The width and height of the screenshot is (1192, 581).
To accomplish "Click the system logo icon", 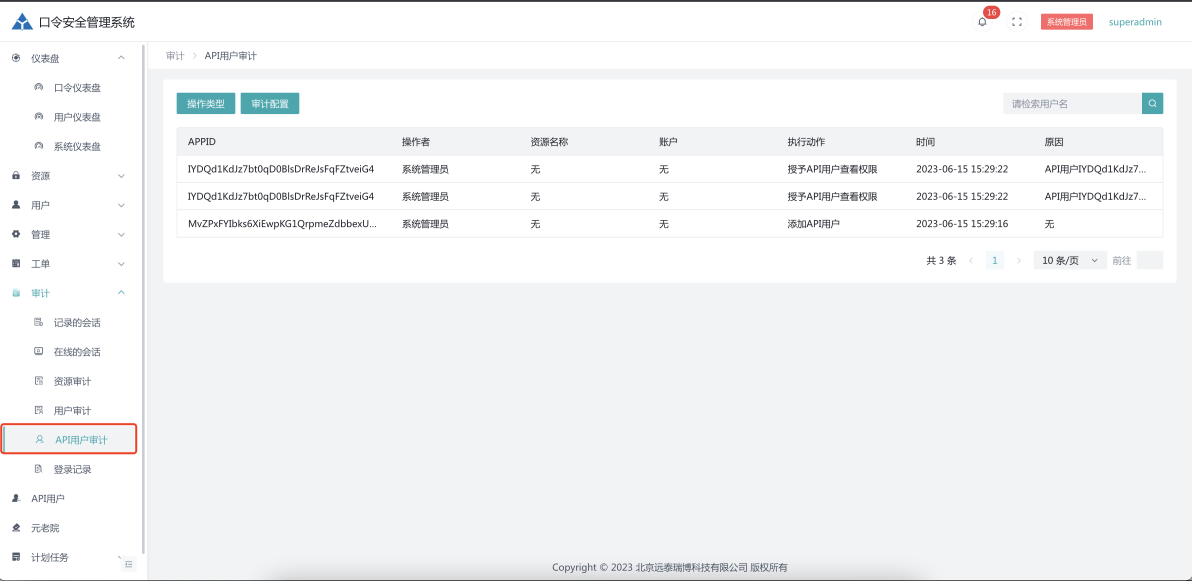I will tap(22, 22).
